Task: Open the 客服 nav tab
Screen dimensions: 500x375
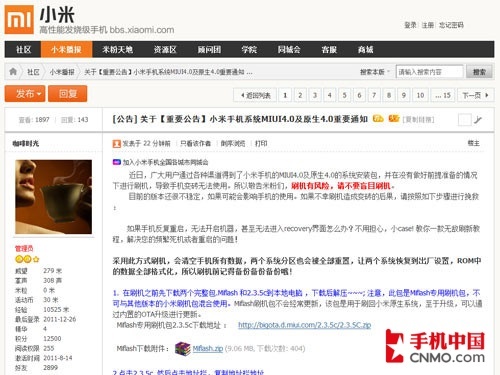Action: 329,50
